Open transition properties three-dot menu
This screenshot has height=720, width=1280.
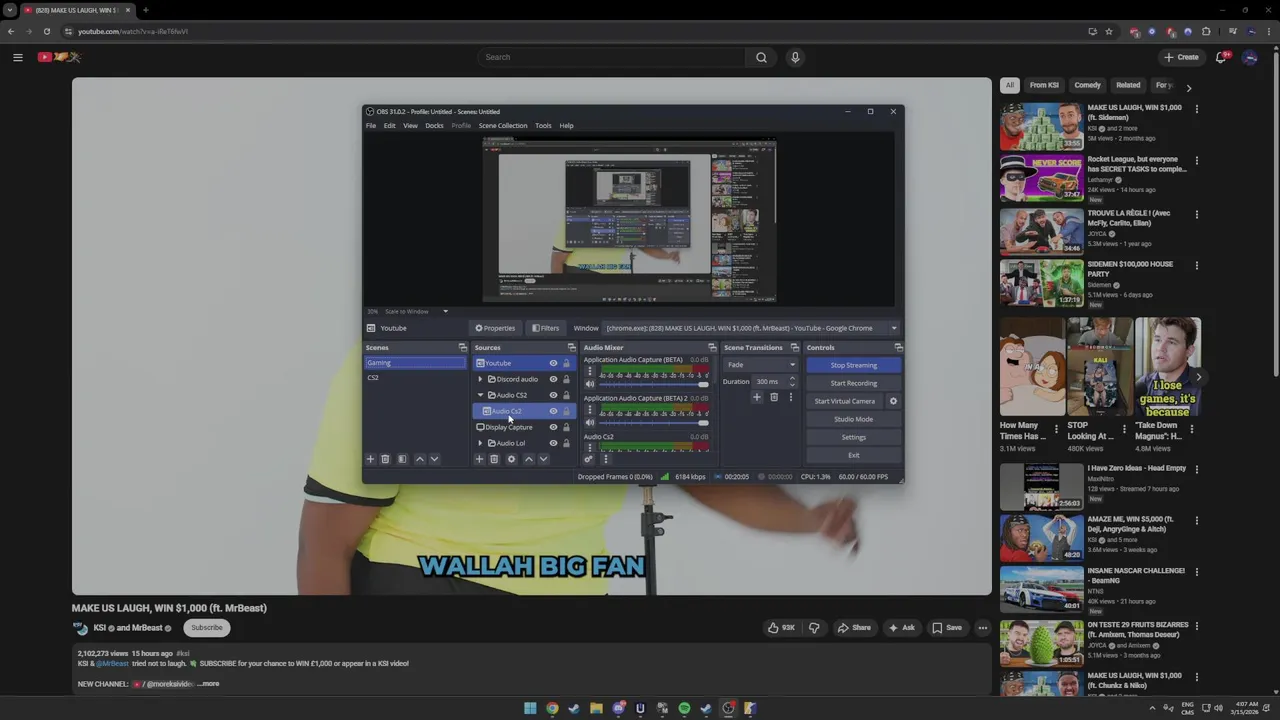790,397
